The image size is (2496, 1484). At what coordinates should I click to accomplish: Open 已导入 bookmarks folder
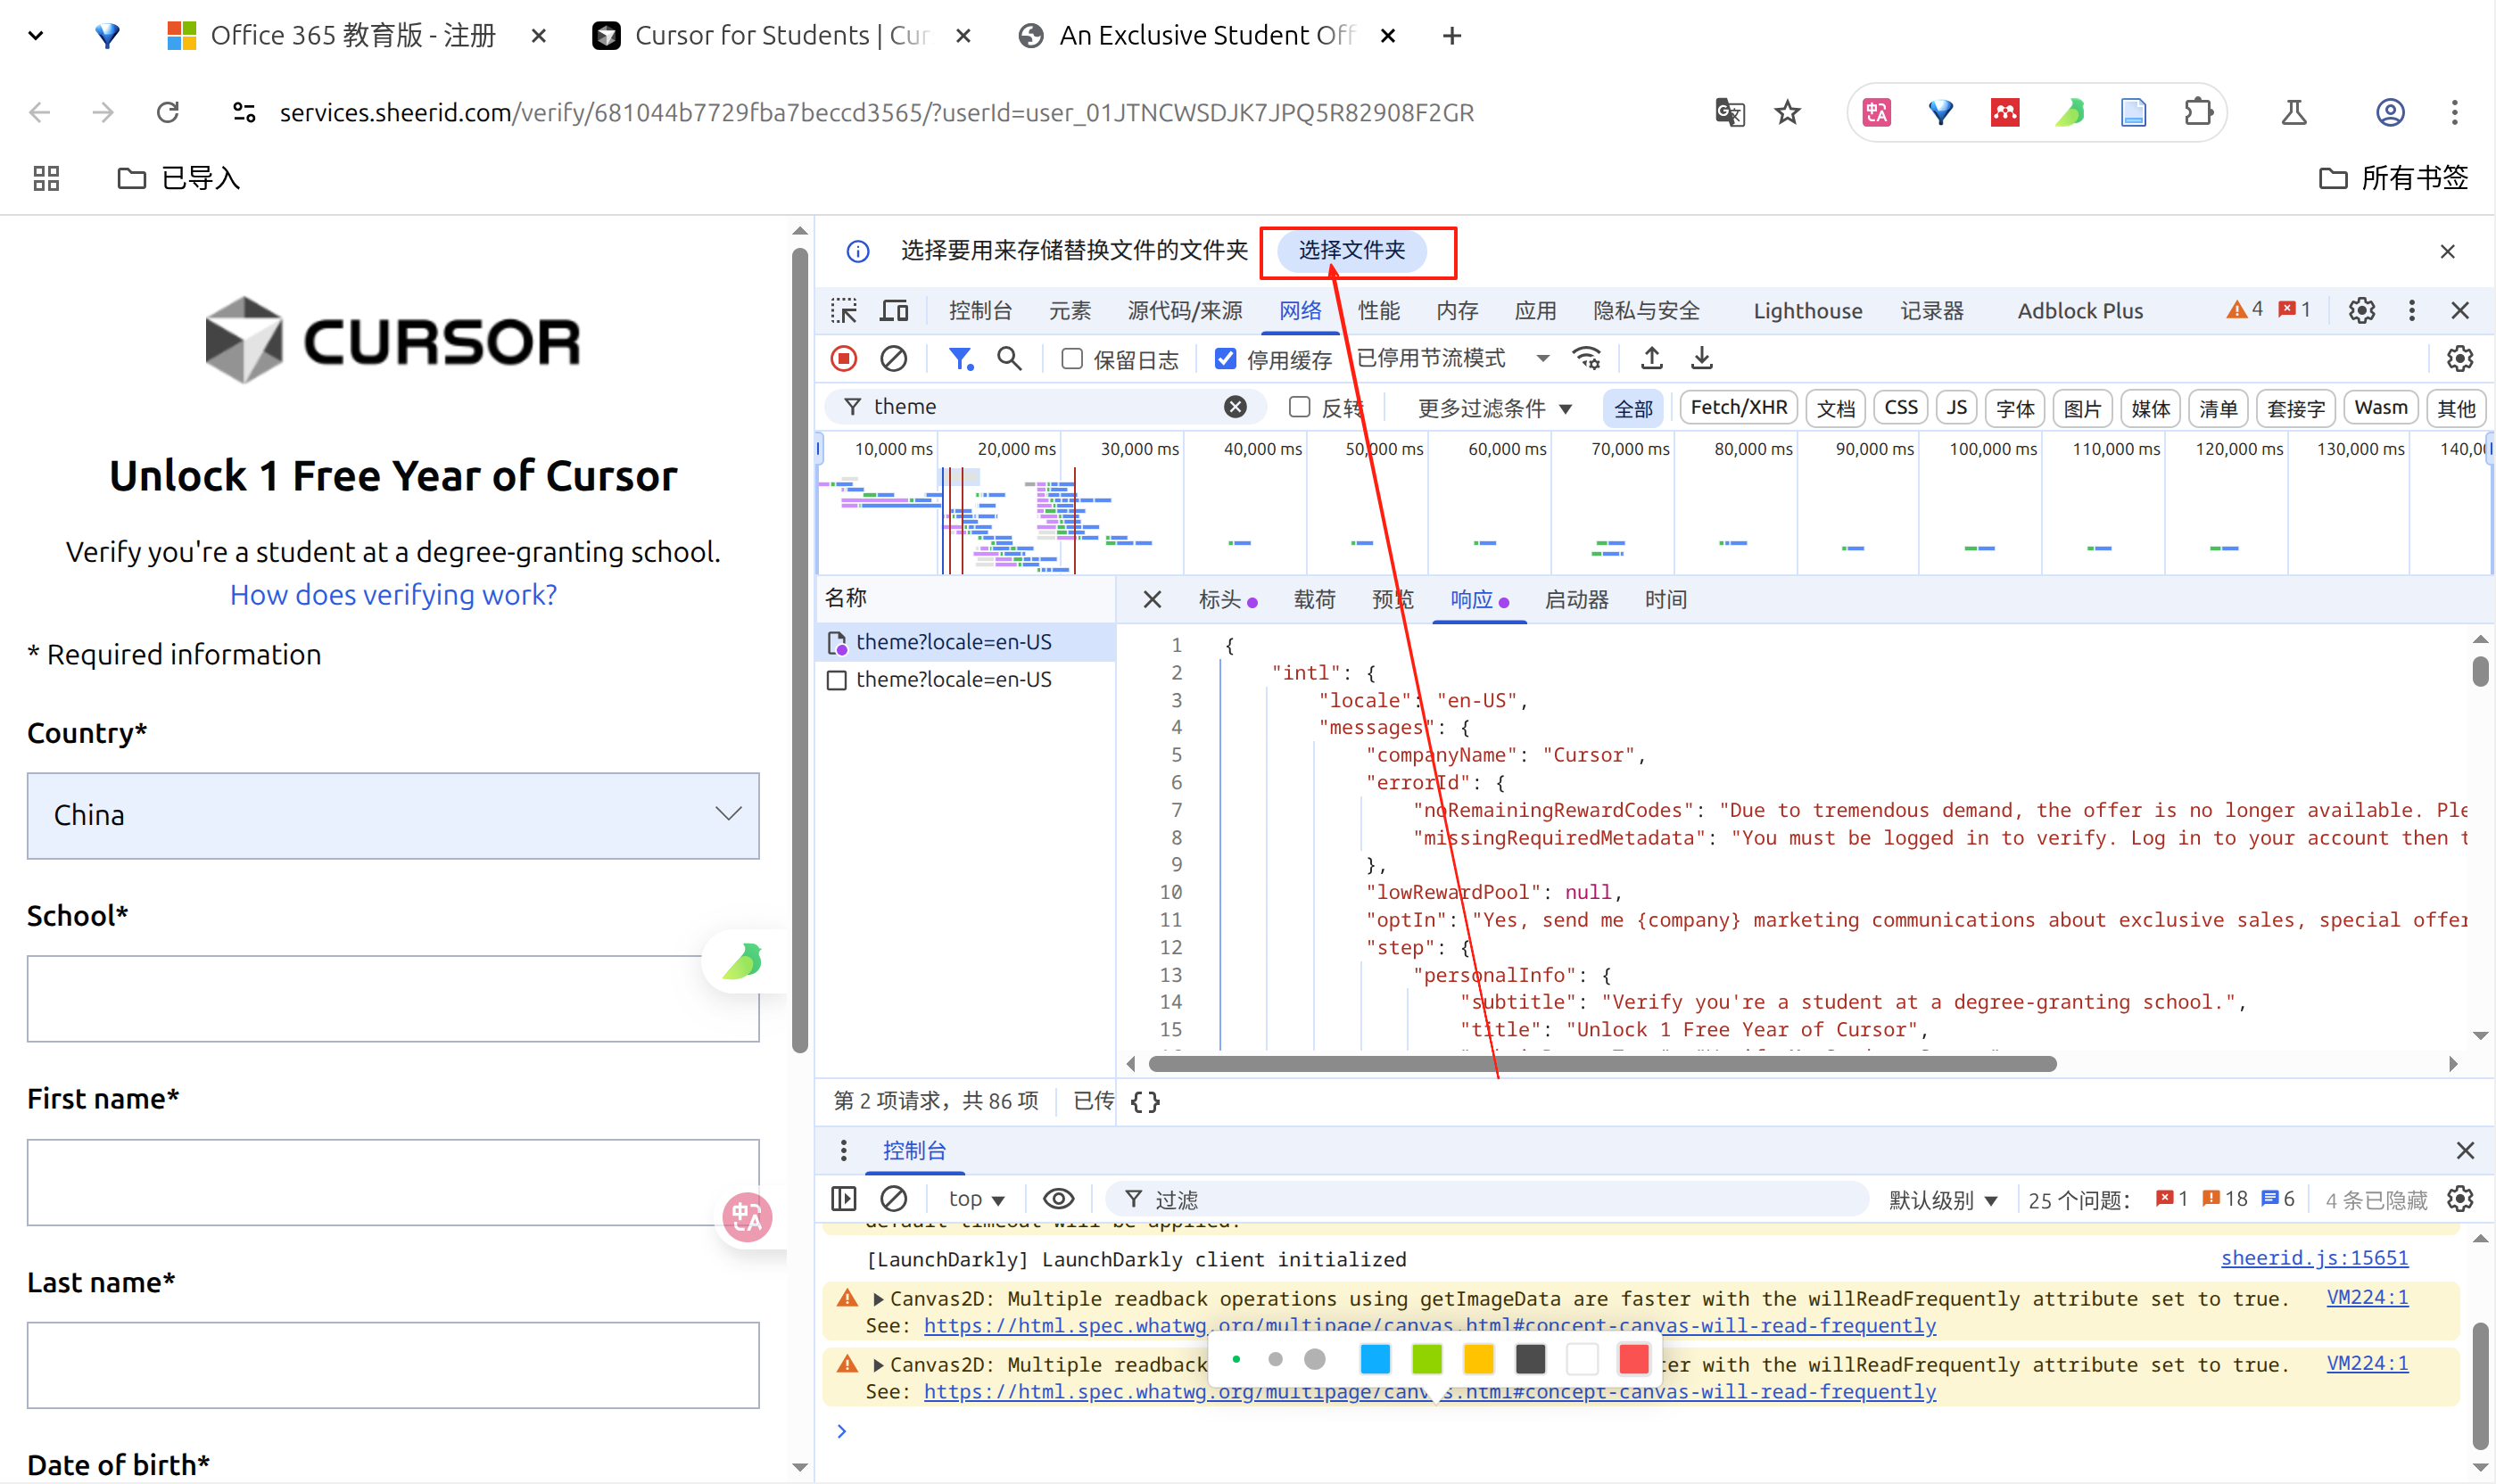coord(178,179)
